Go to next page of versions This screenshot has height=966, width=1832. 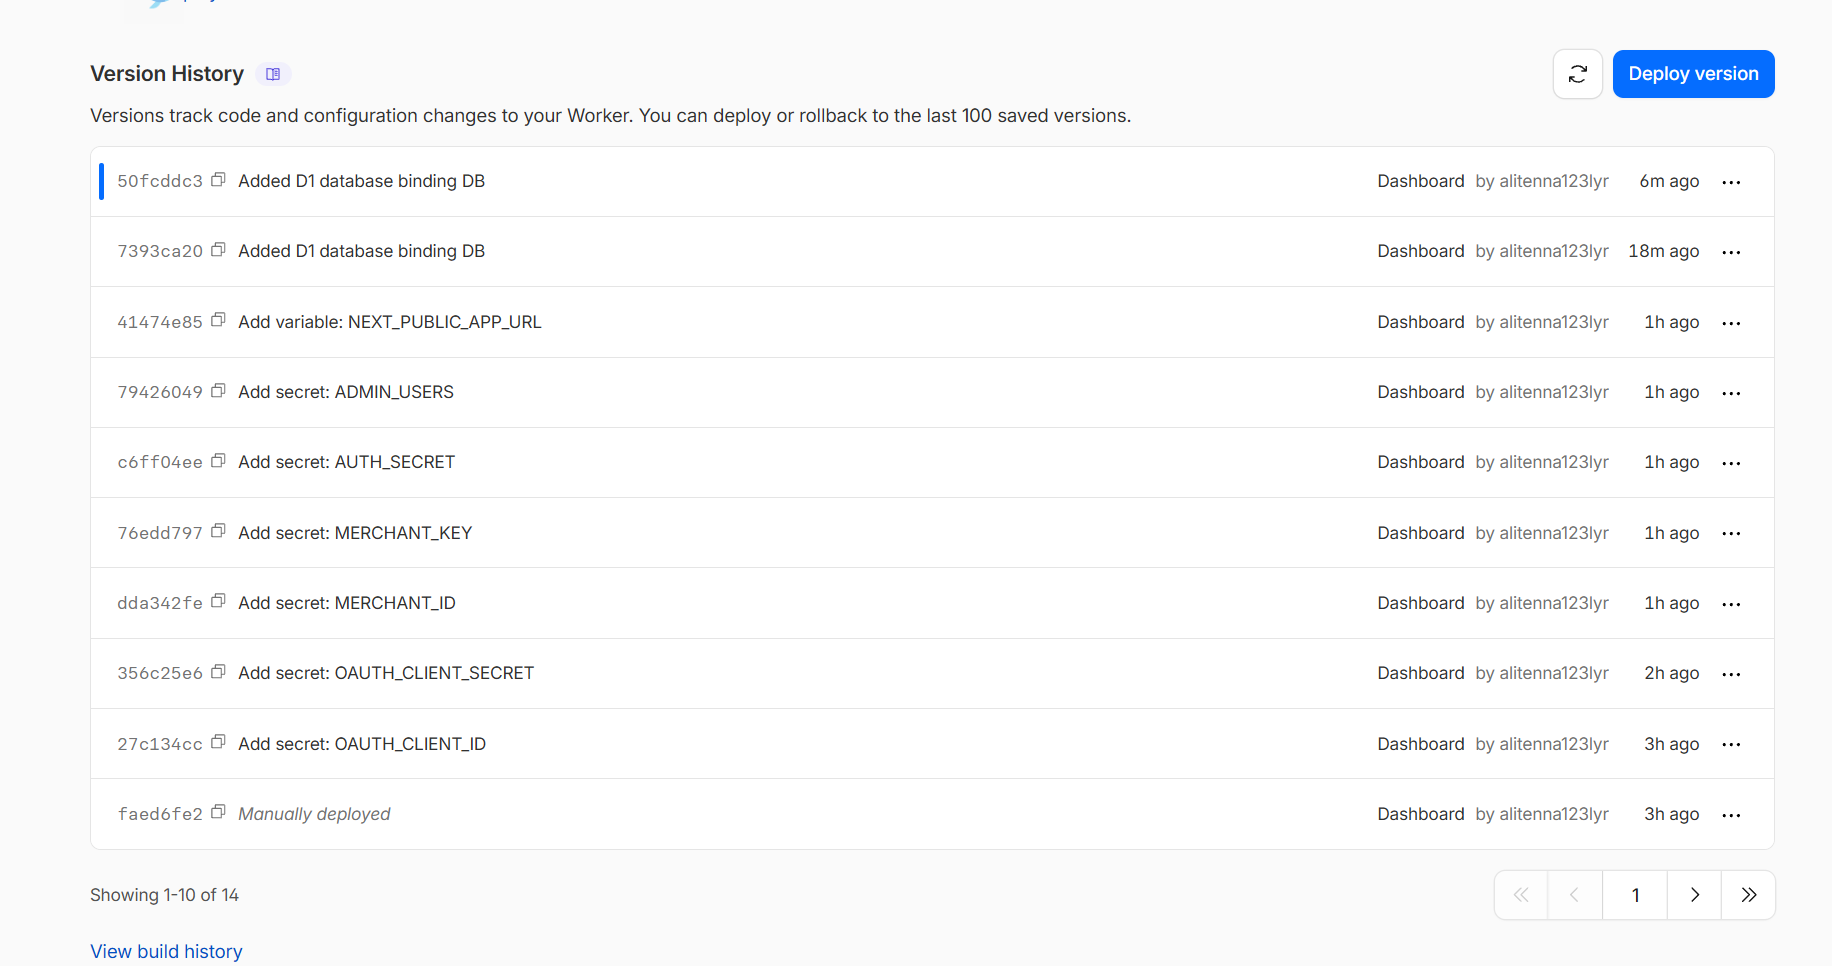coord(1694,895)
